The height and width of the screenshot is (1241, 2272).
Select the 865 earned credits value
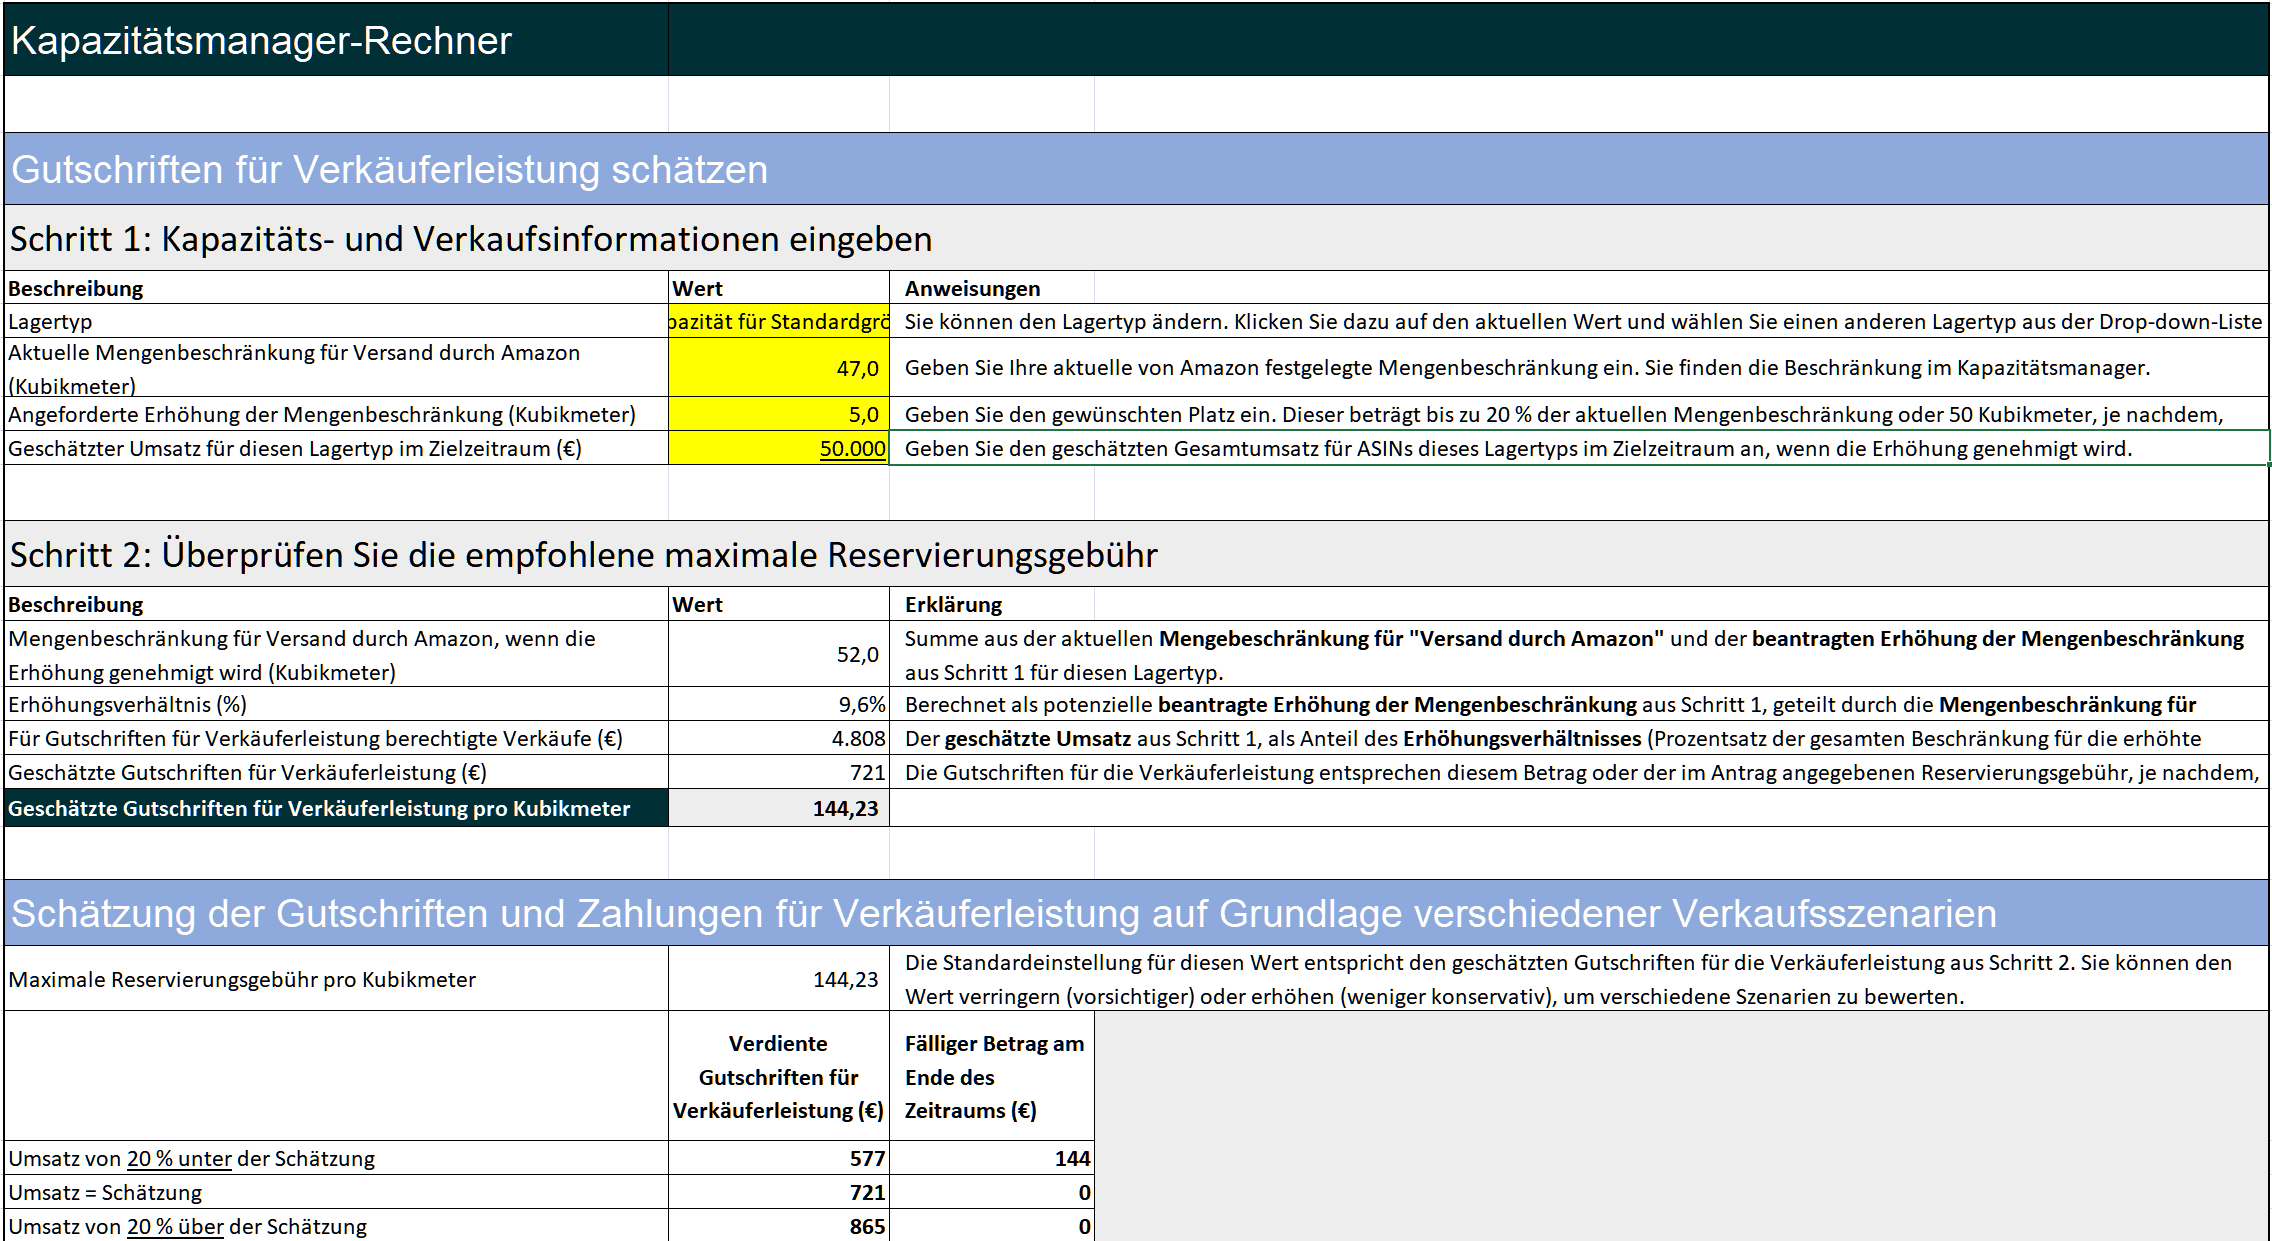[778, 1226]
